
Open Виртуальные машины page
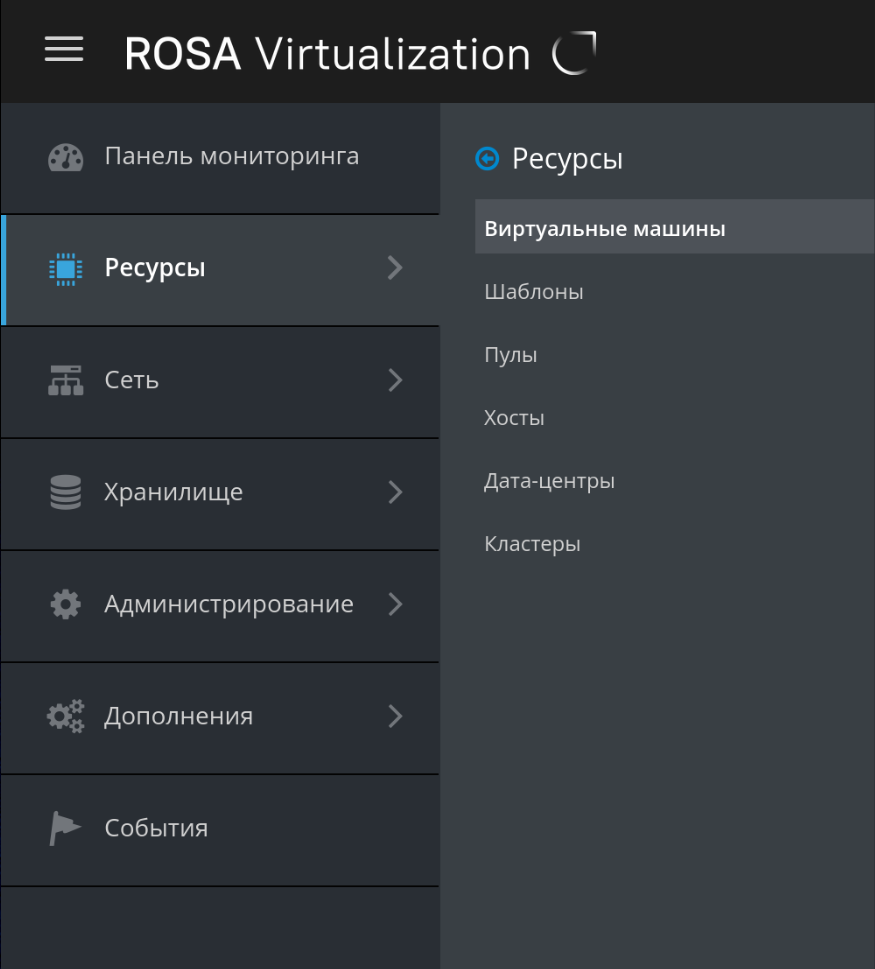(x=604, y=229)
